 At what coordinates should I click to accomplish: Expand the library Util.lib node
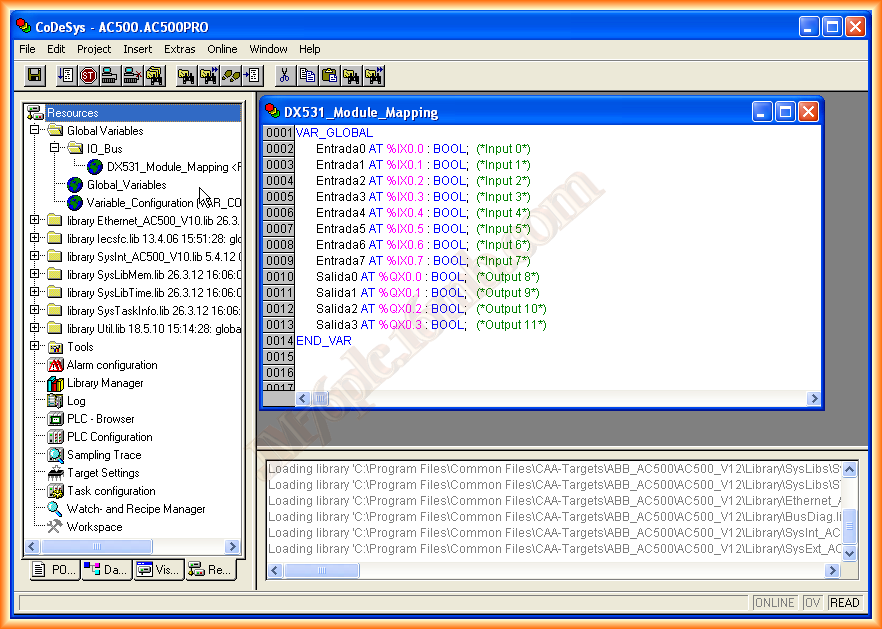click(x=36, y=329)
